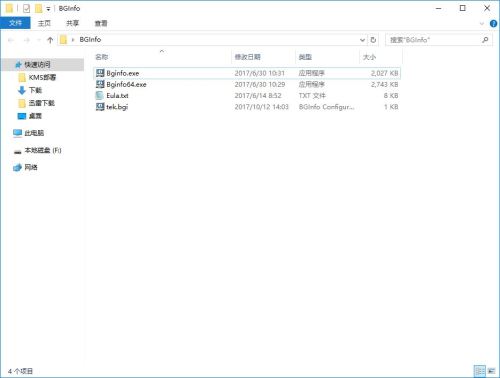Screen dimensions: 500x378
Task: Click the 快速访问 star icon
Action: tap(18, 65)
